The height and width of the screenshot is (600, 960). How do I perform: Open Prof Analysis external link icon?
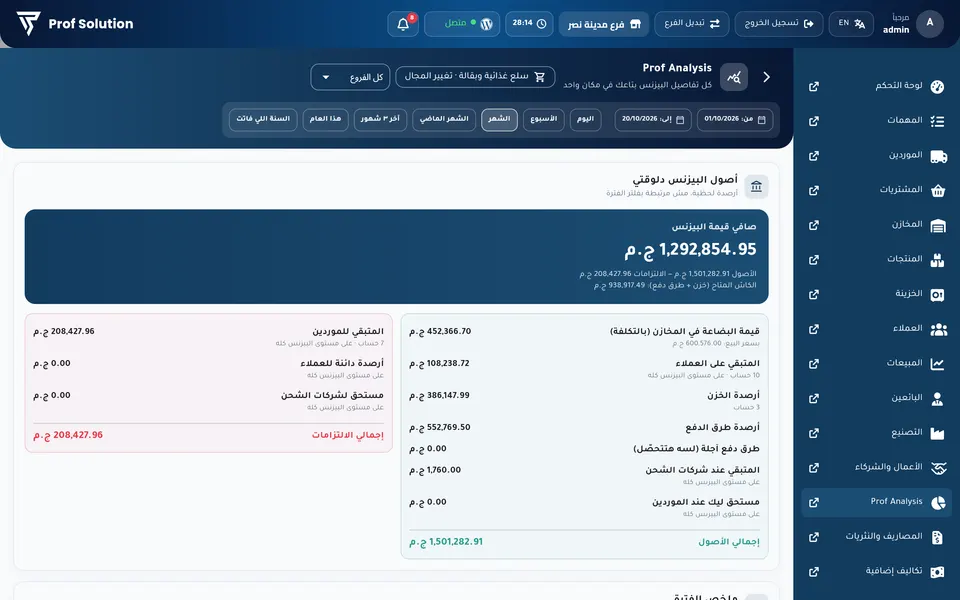click(814, 503)
